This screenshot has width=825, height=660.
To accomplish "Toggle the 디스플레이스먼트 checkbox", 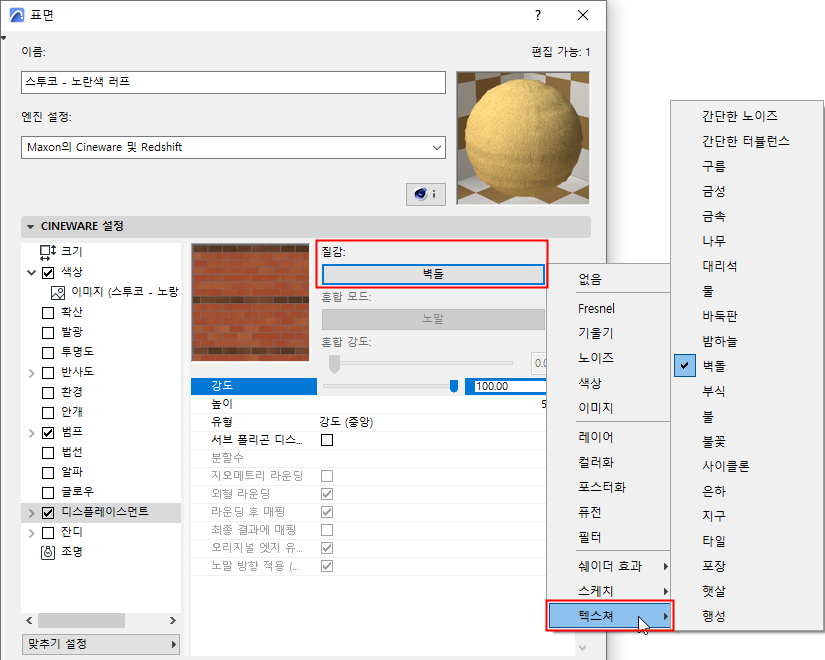I will [48, 513].
